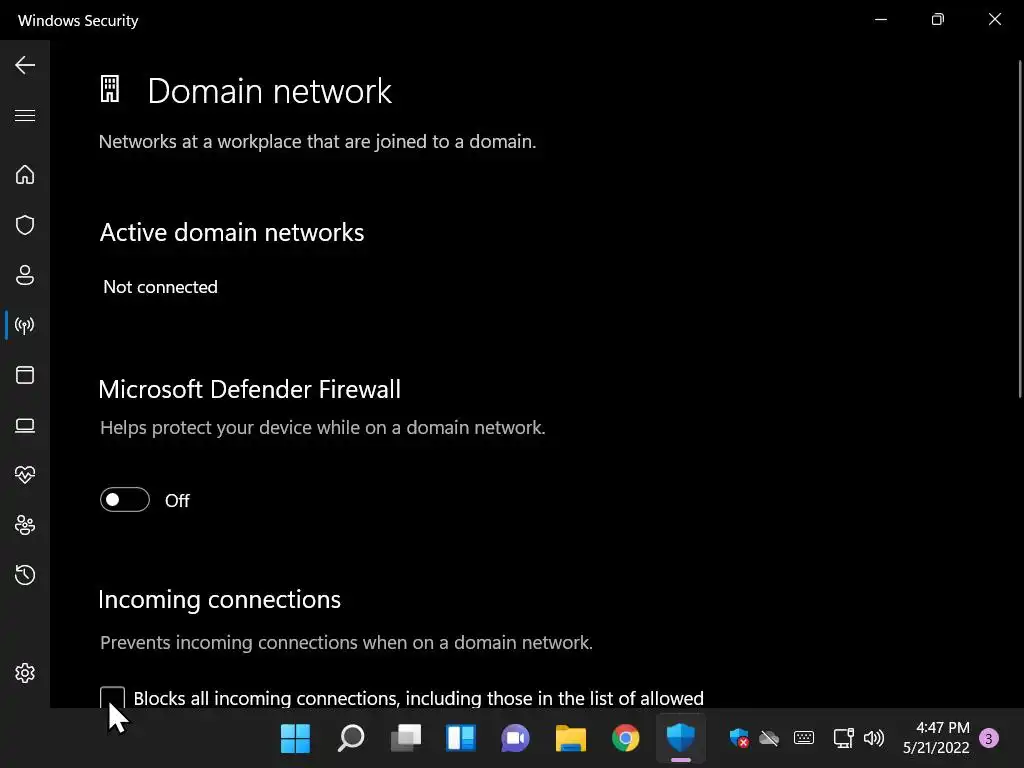
Task: Check Blocks all incoming connections checkbox
Action: 112,697
